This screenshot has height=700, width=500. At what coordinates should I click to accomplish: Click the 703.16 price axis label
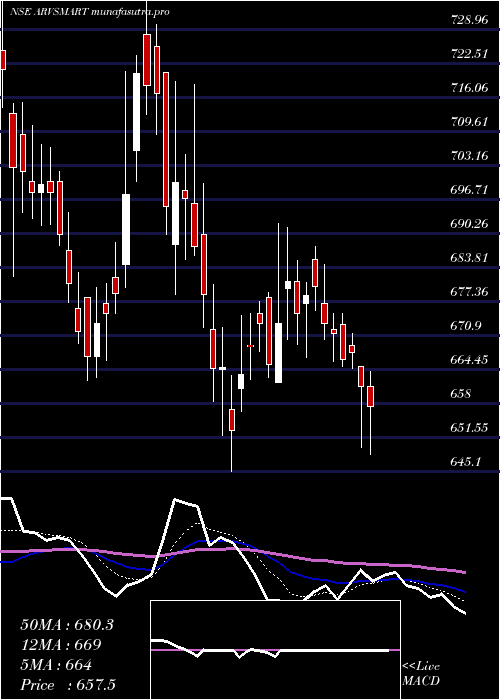(x=468, y=156)
